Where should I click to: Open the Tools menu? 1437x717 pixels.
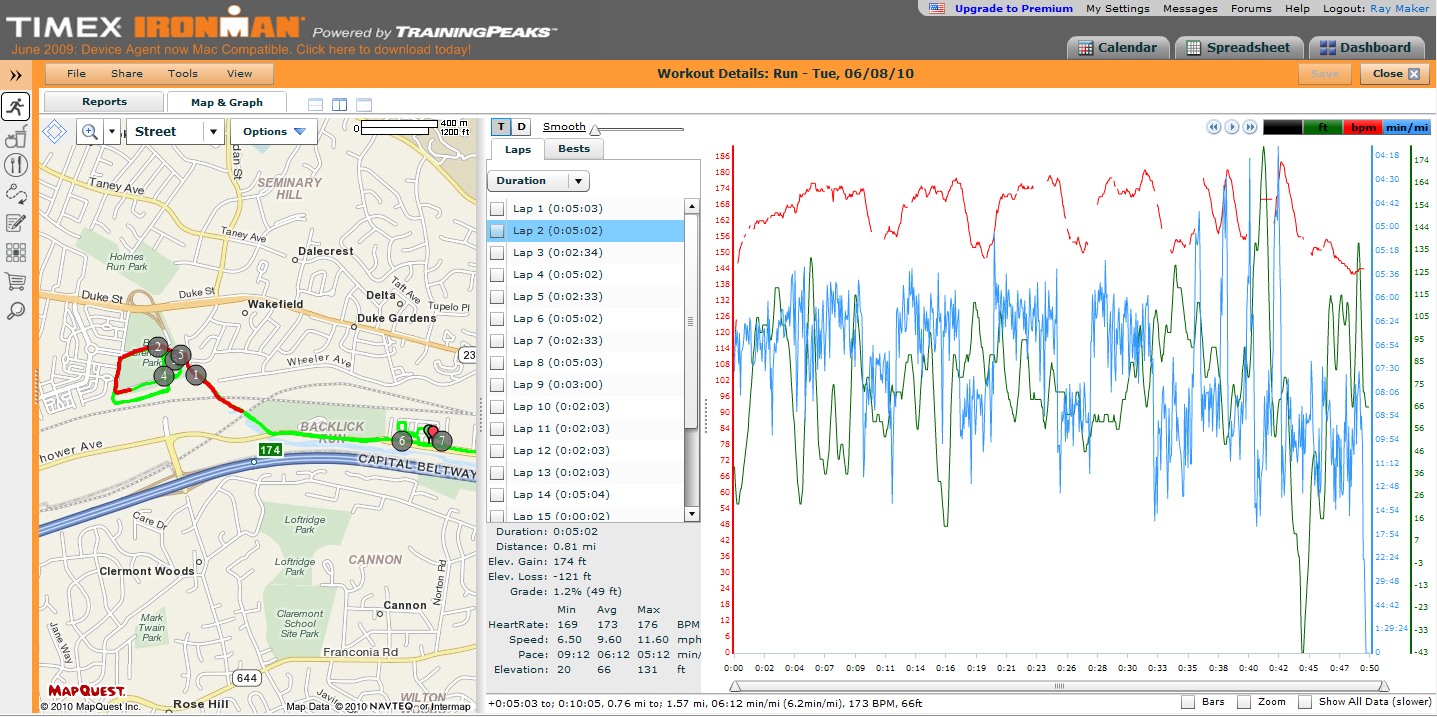(x=183, y=74)
